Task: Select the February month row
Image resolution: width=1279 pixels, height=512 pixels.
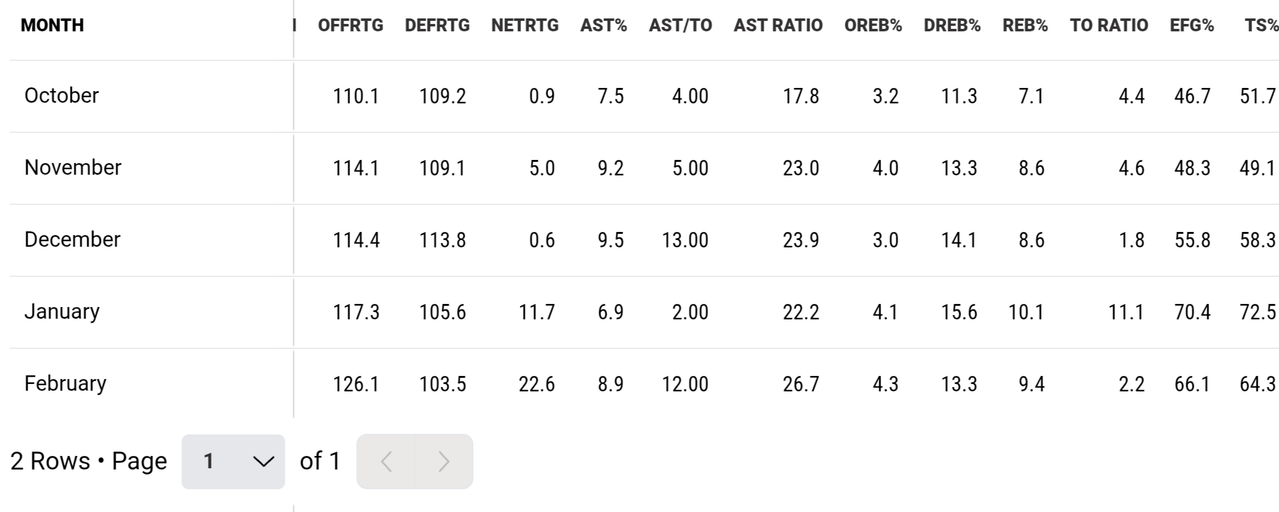Action: point(644,384)
